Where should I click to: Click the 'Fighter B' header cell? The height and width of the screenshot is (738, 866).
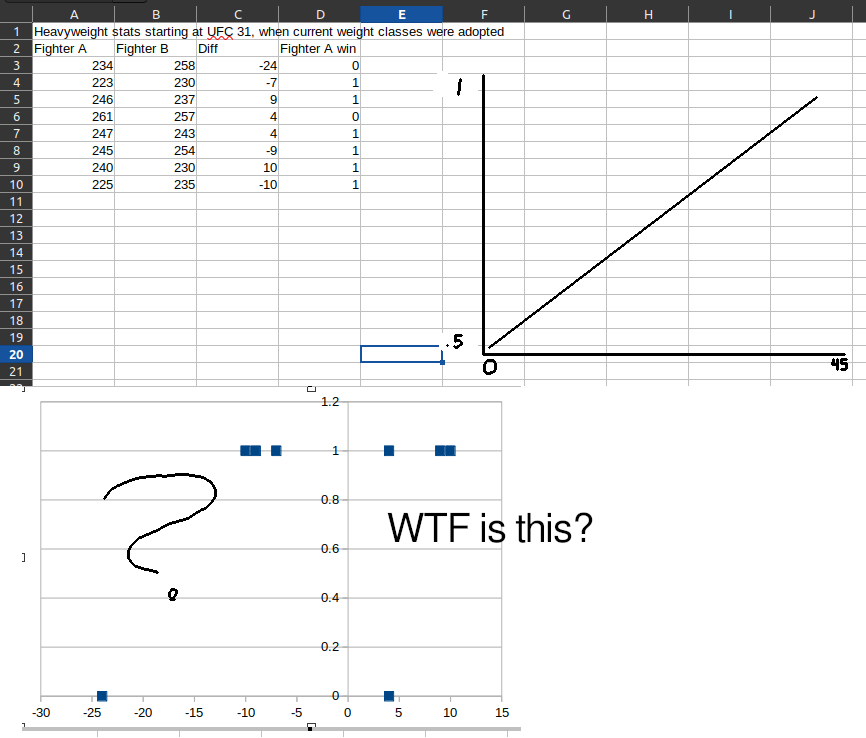[155, 49]
